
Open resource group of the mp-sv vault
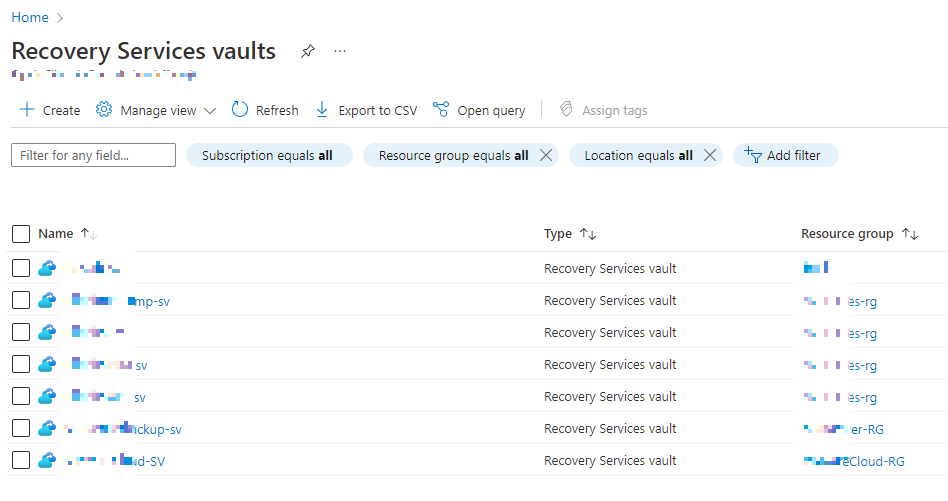[840, 301]
